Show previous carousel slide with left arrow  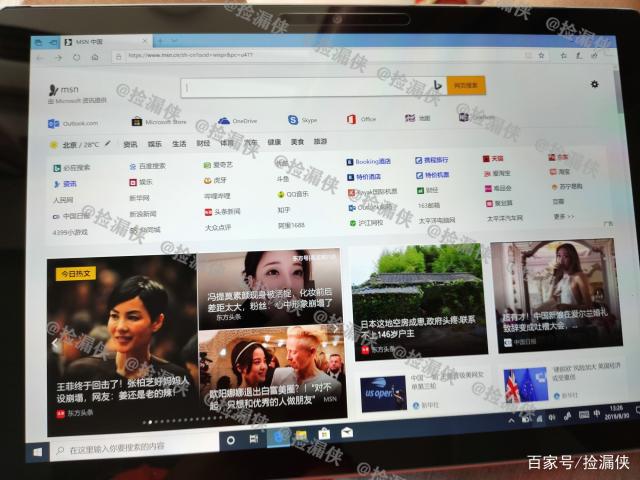[54, 345]
